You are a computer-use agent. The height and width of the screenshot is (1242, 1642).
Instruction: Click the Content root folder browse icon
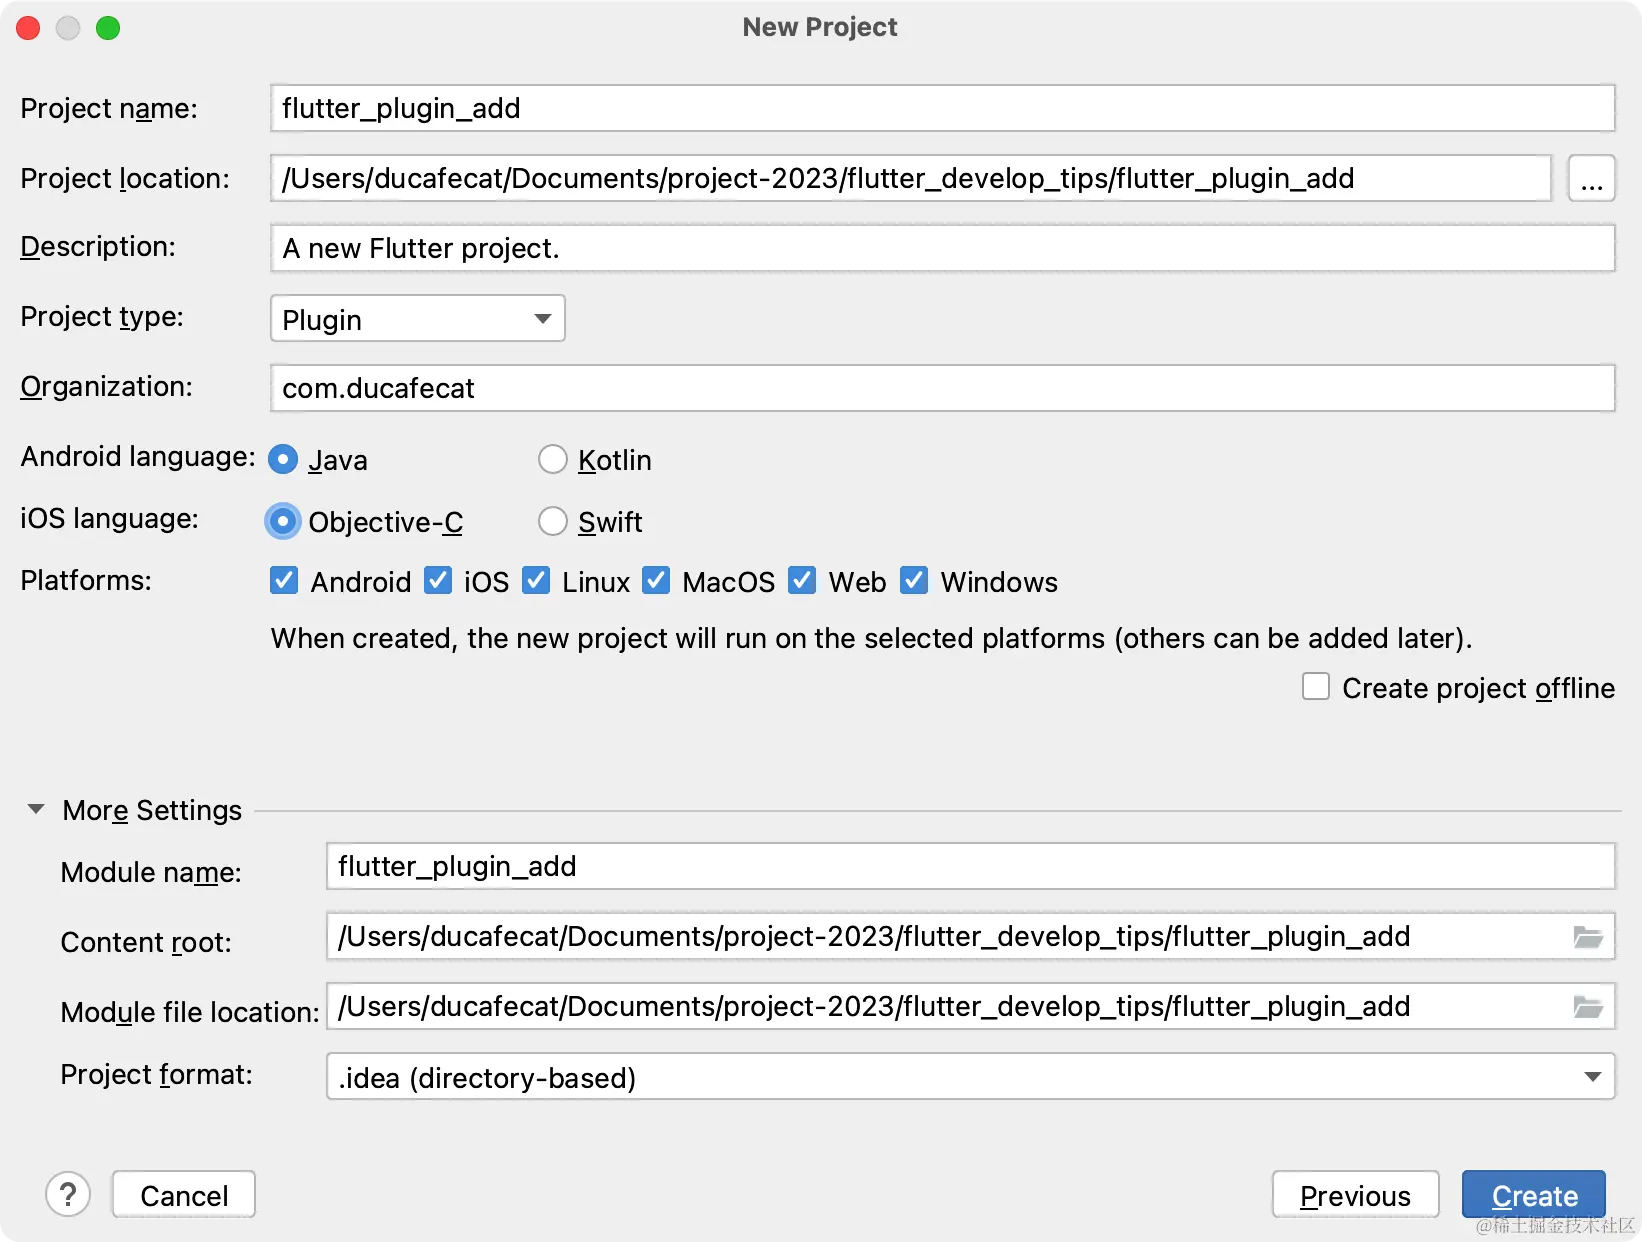click(x=1587, y=937)
